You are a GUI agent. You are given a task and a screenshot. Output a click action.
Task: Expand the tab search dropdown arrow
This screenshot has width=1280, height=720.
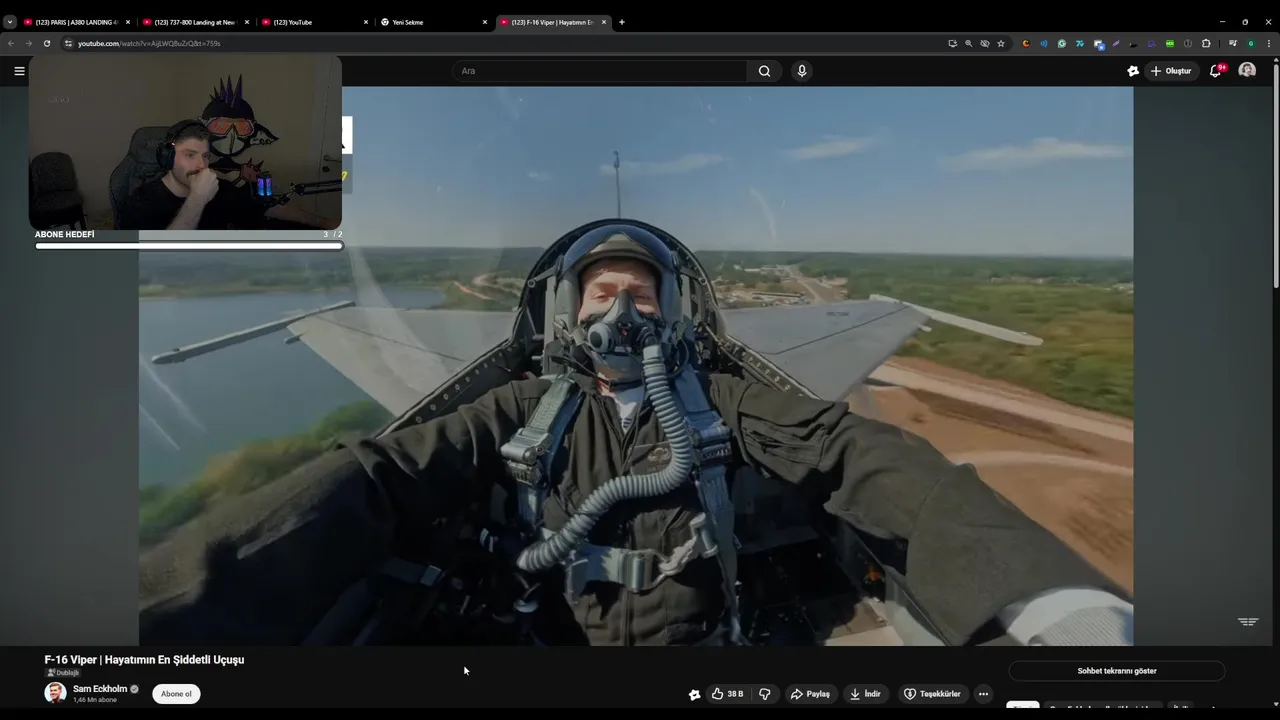coord(10,22)
